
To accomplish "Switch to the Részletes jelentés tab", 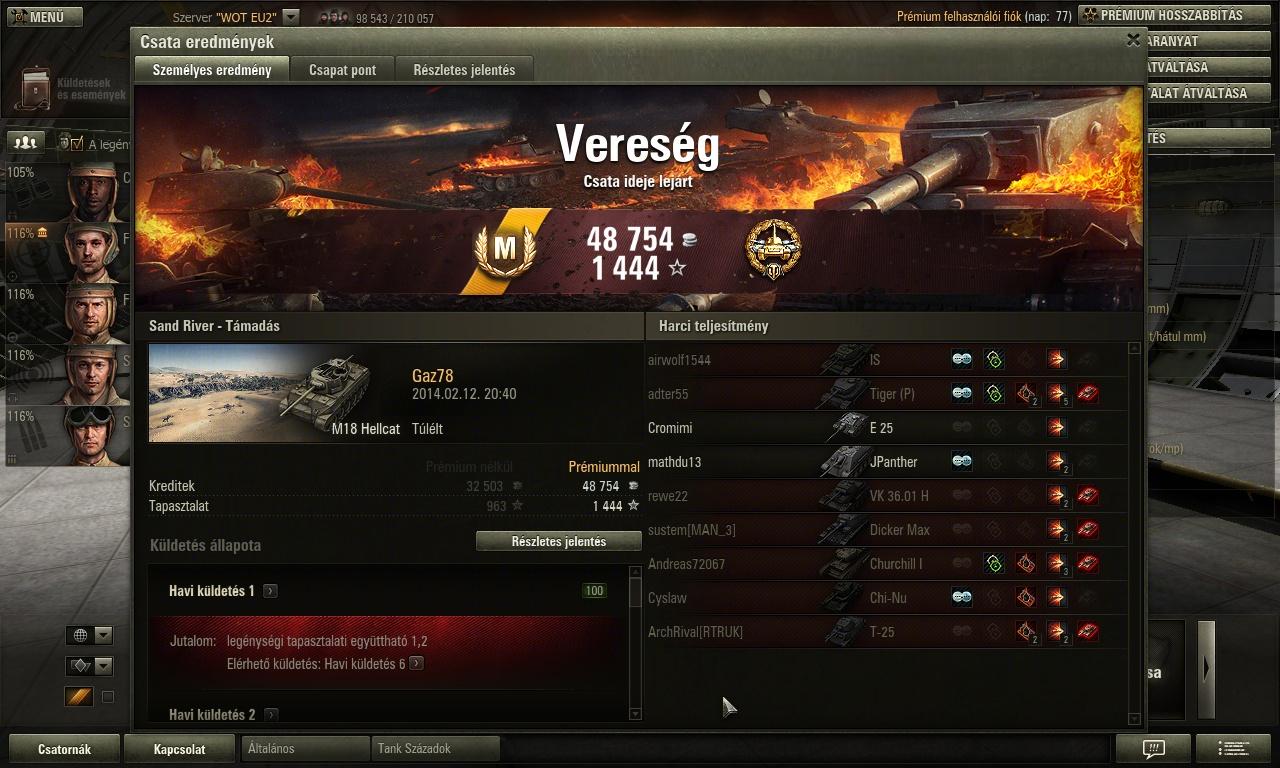I will [x=464, y=70].
